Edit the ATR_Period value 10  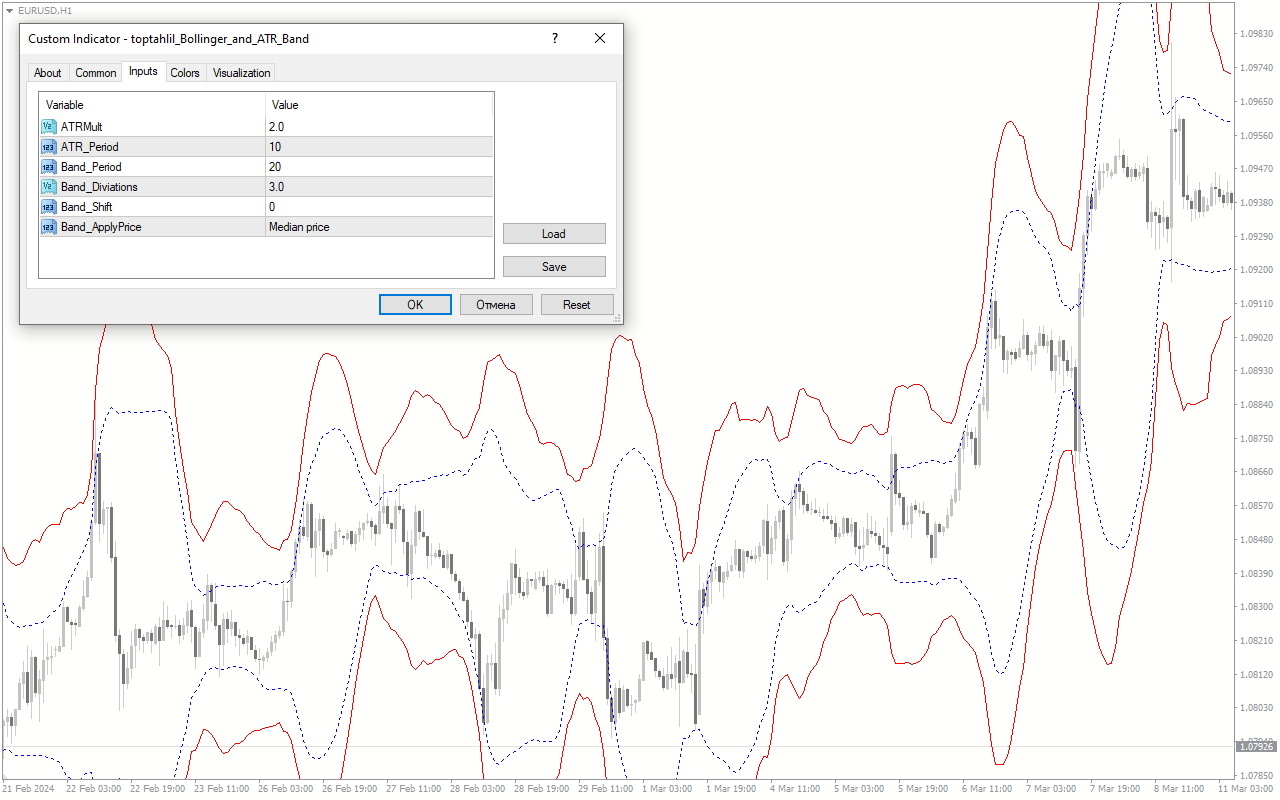pos(379,147)
